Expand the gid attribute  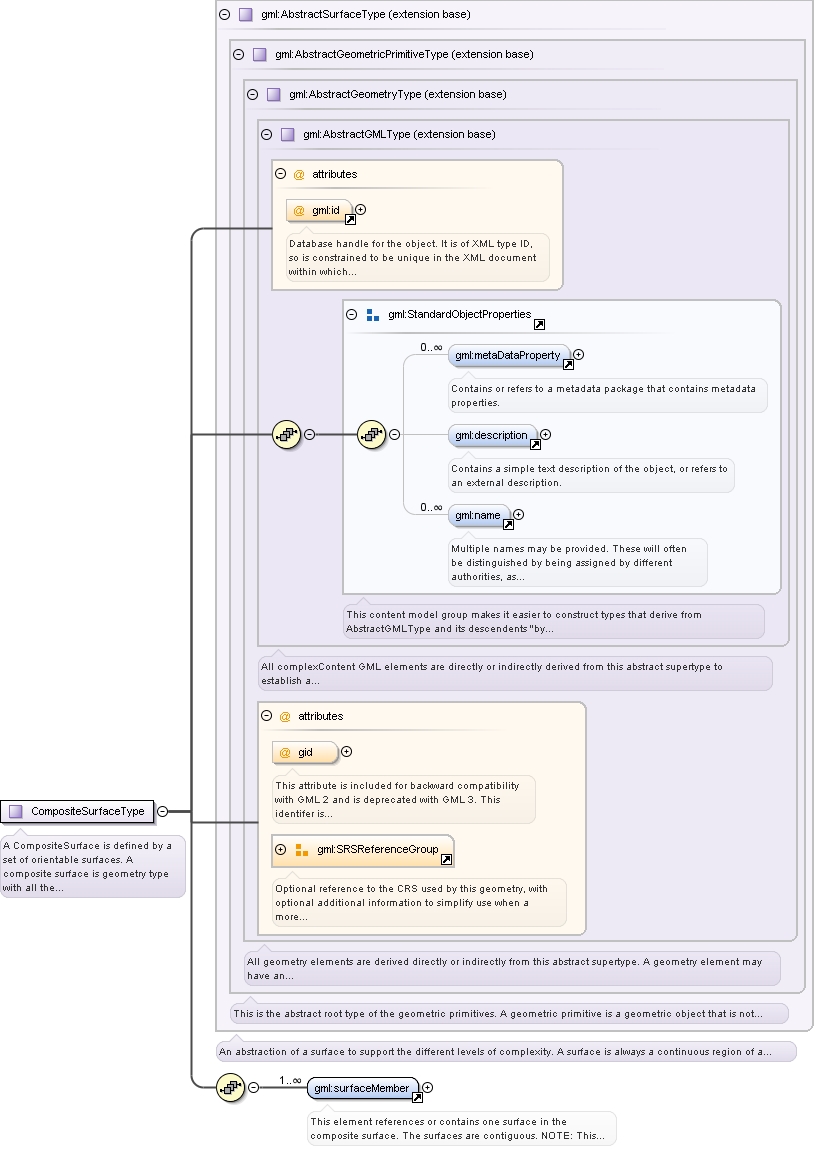coord(347,751)
